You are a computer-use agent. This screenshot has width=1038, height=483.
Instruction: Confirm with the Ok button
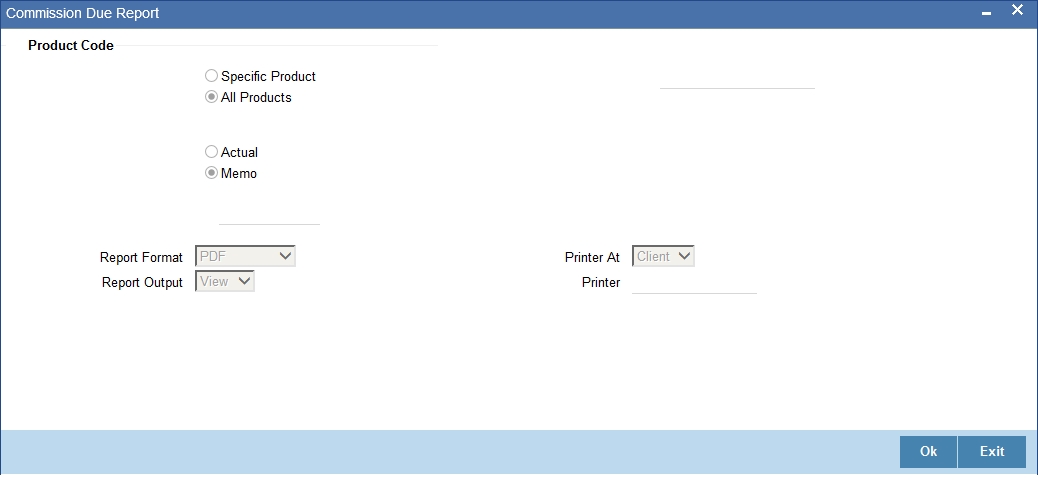pyautogui.click(x=928, y=451)
